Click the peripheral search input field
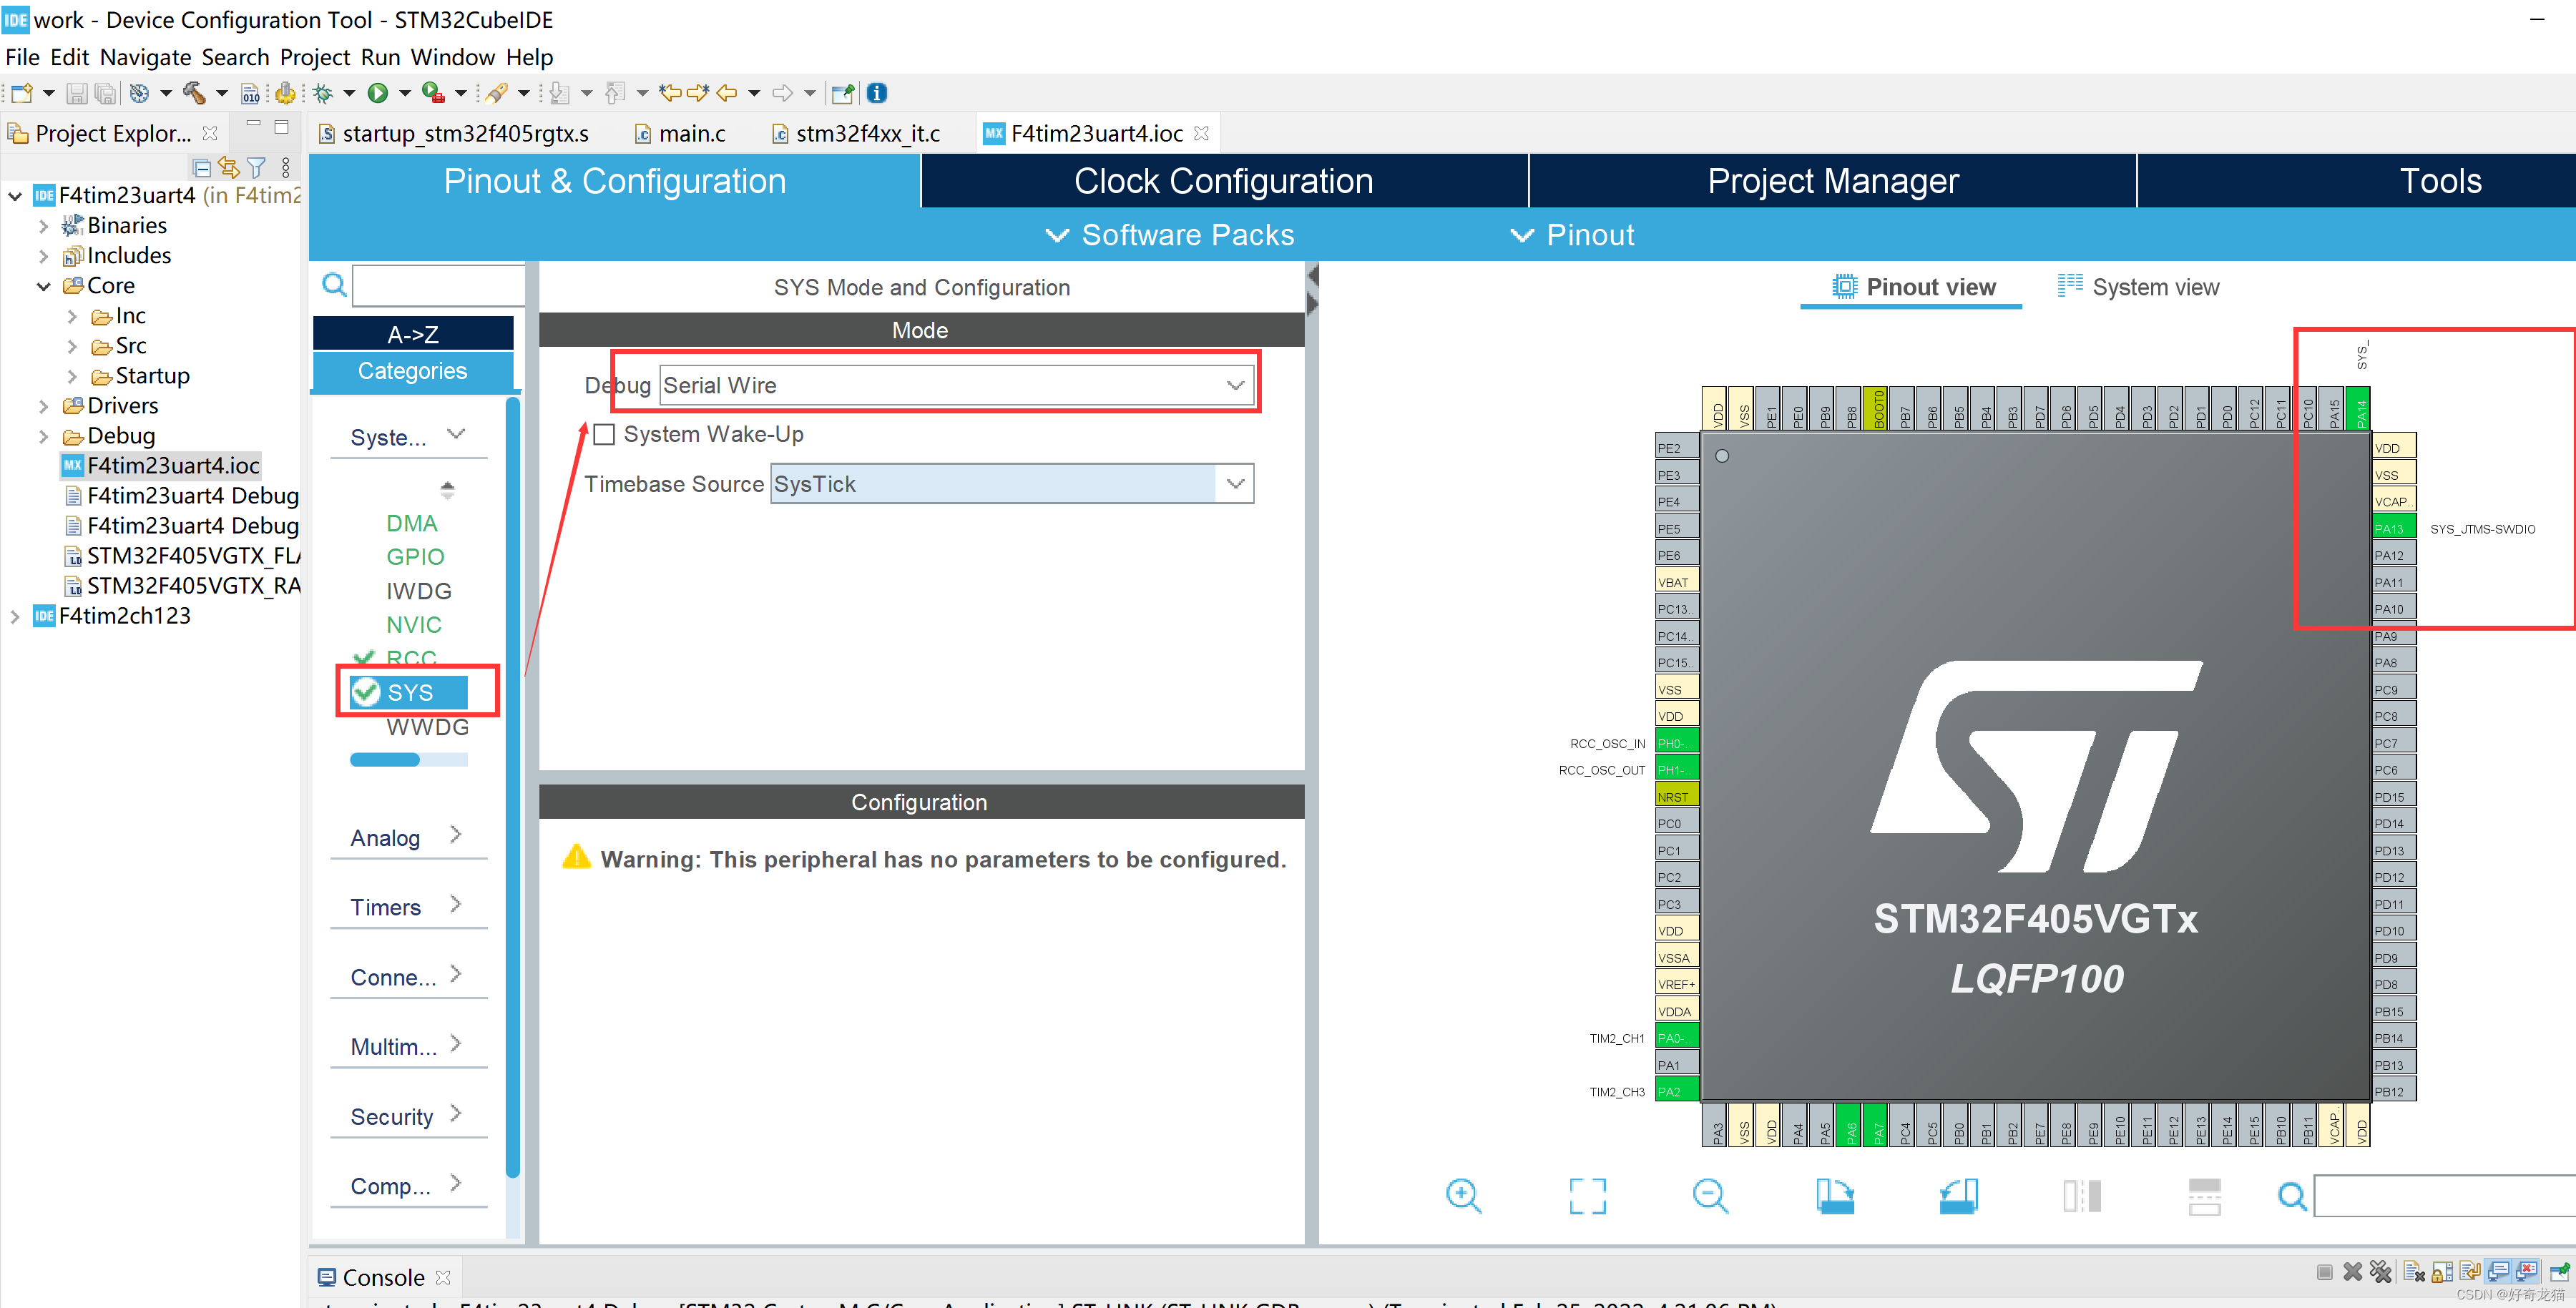 coord(438,286)
